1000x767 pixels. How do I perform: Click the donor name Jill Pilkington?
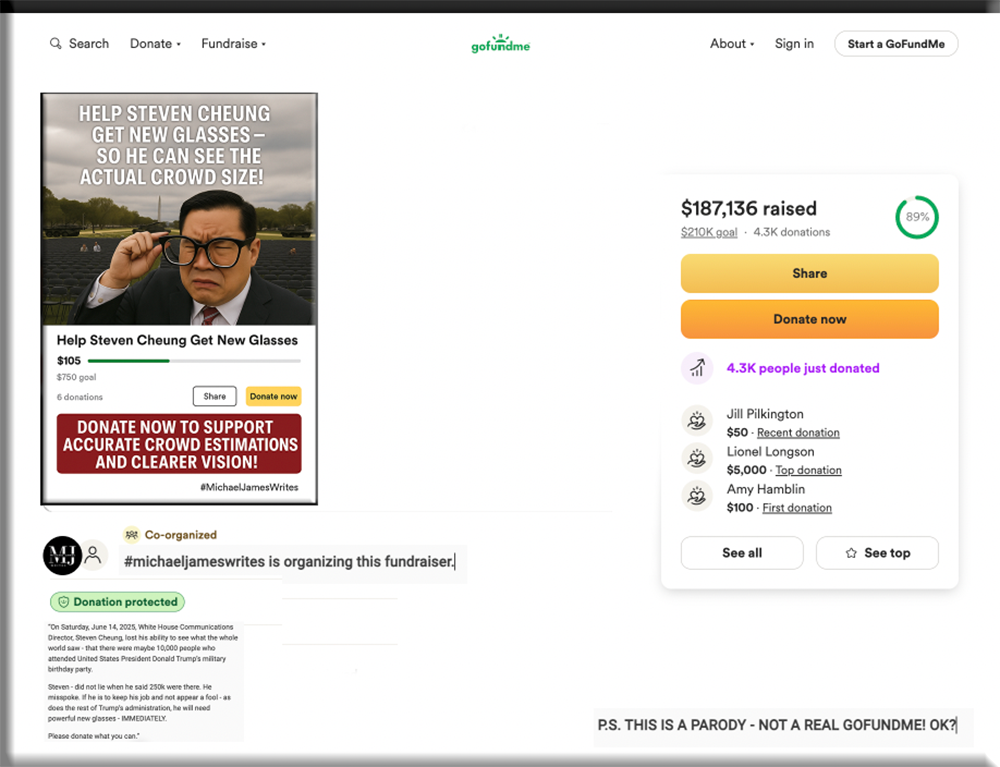coord(765,414)
